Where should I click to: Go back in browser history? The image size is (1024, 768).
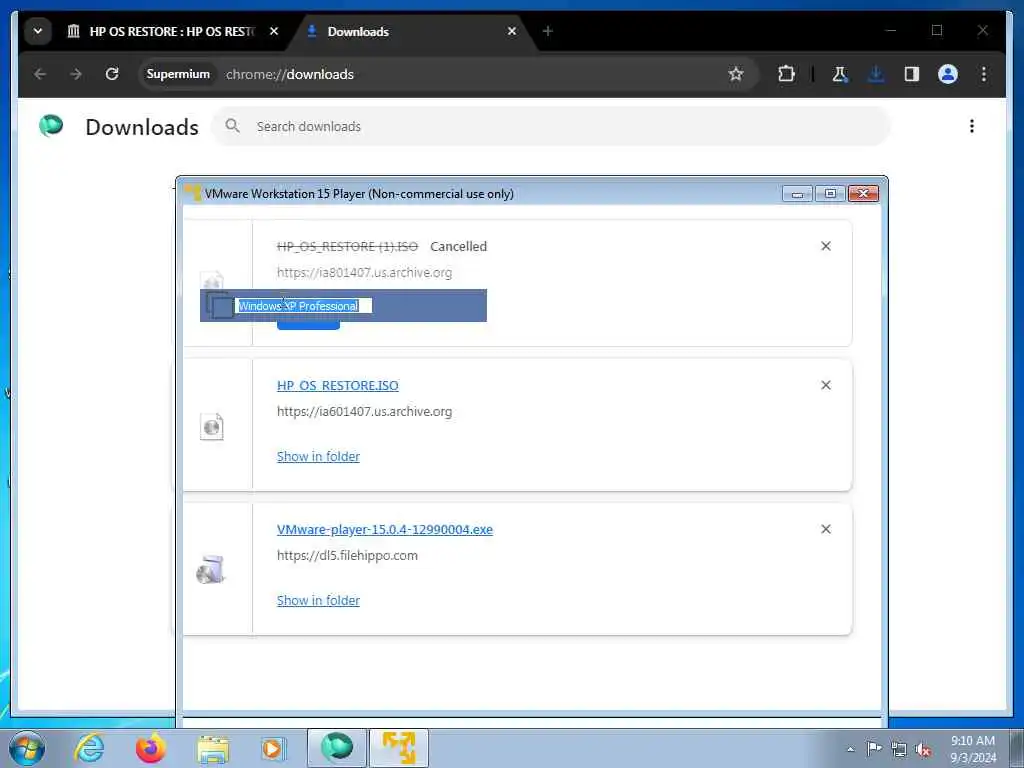click(x=40, y=74)
